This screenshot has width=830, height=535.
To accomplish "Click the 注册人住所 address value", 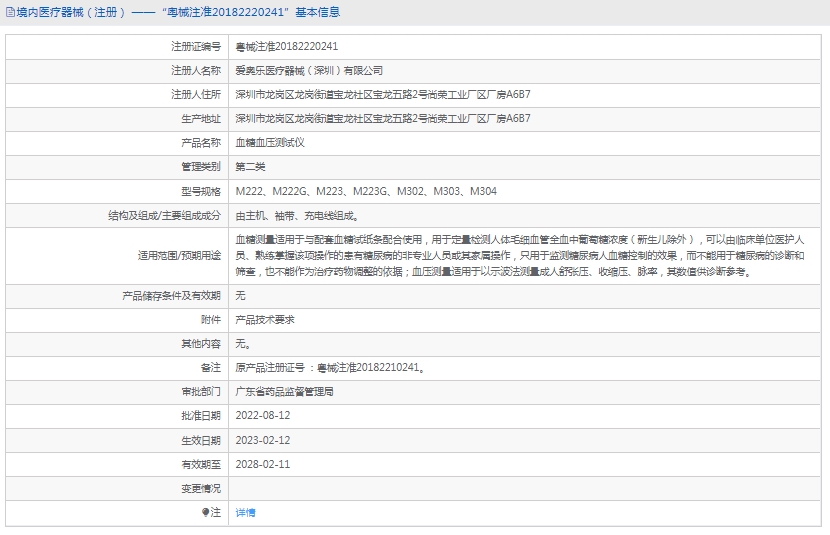I will [x=382, y=95].
